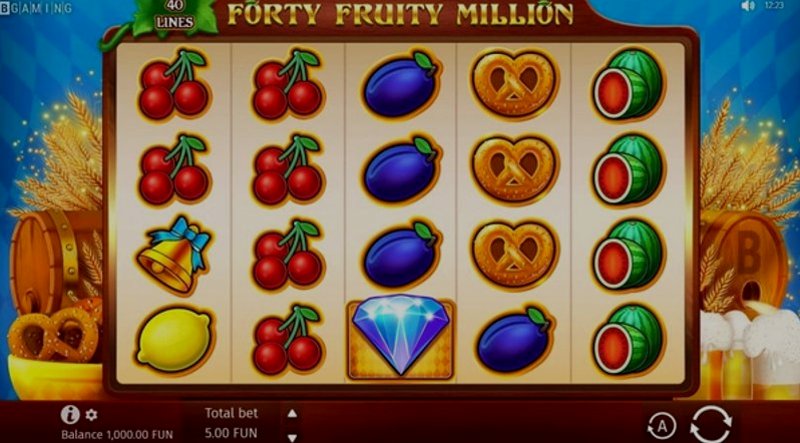Click the Balance 1,000.00 FUN text
Viewport: 800px width, 443px height.
click(x=117, y=435)
